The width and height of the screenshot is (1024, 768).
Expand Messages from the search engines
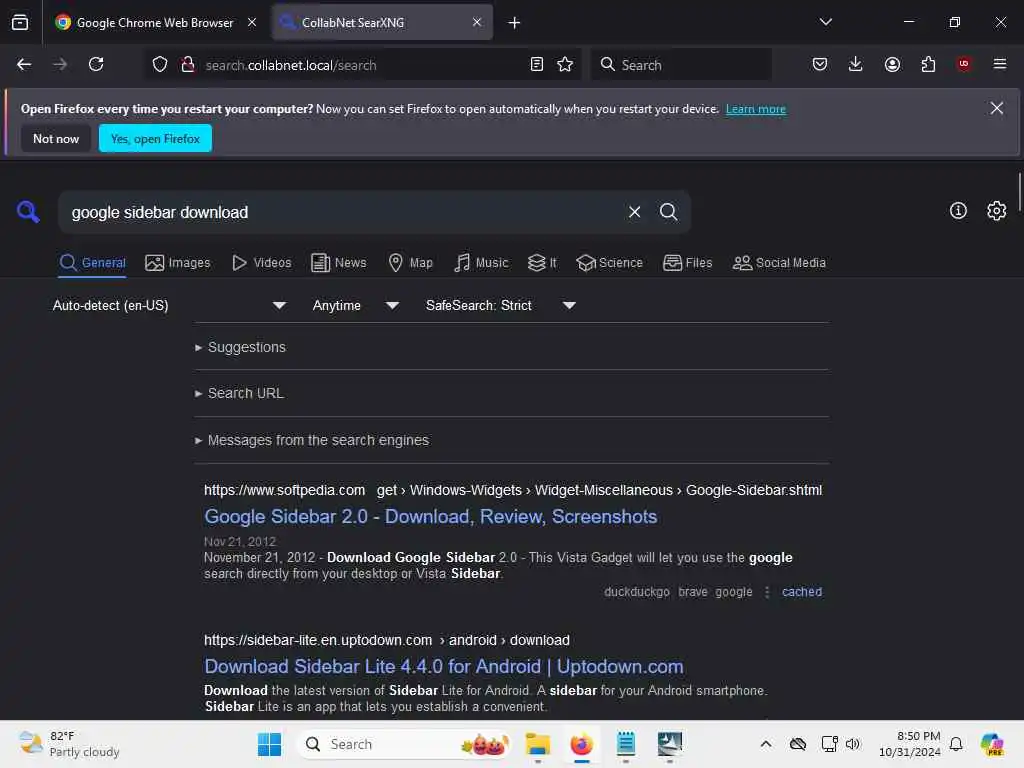pos(312,440)
